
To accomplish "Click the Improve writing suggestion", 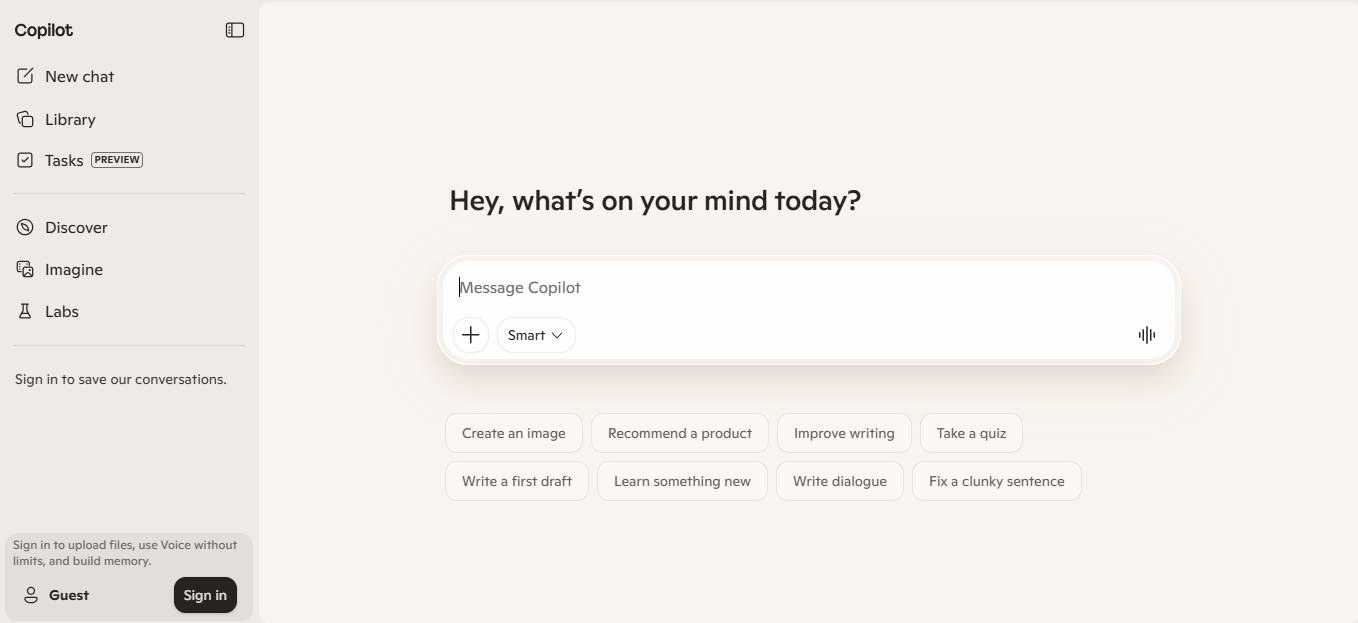I will pyautogui.click(x=844, y=433).
